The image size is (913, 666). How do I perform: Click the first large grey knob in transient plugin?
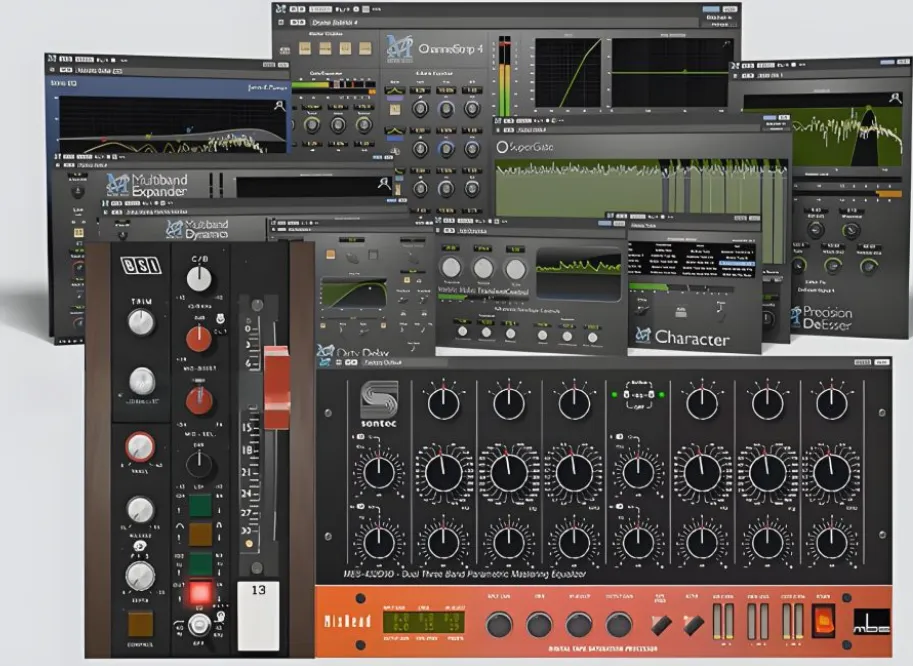[450, 268]
